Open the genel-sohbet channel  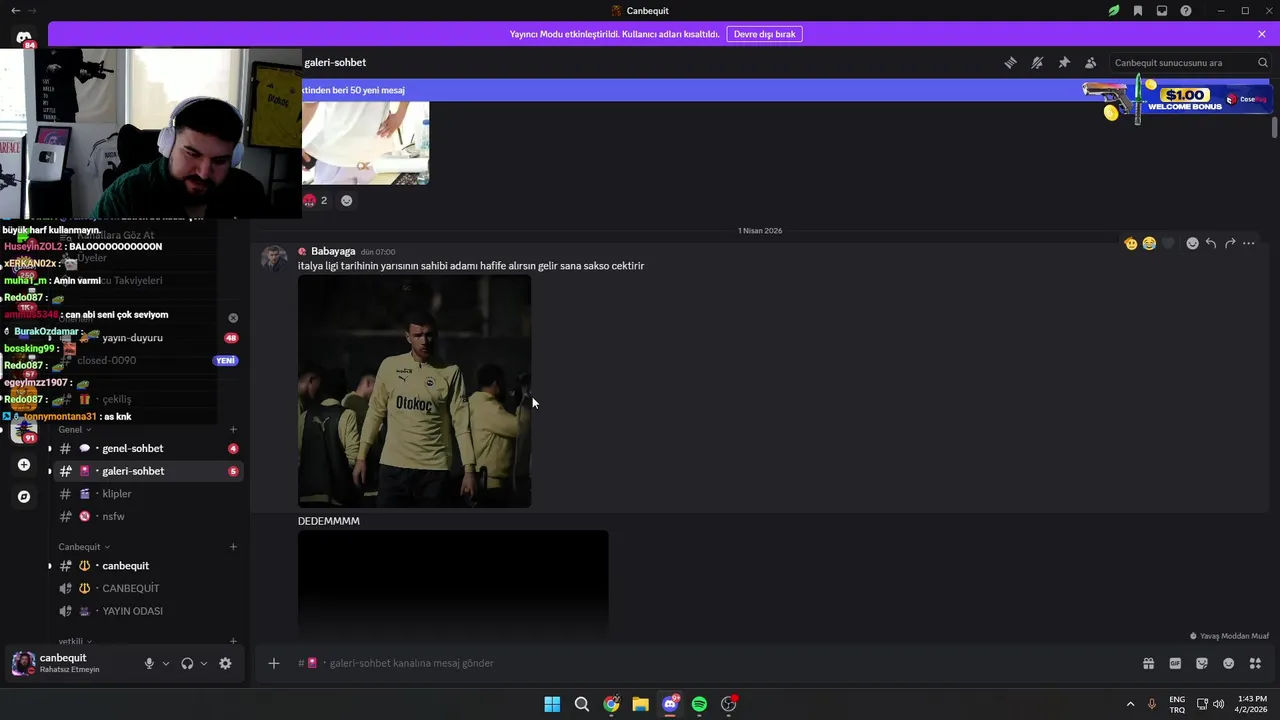coord(147,448)
